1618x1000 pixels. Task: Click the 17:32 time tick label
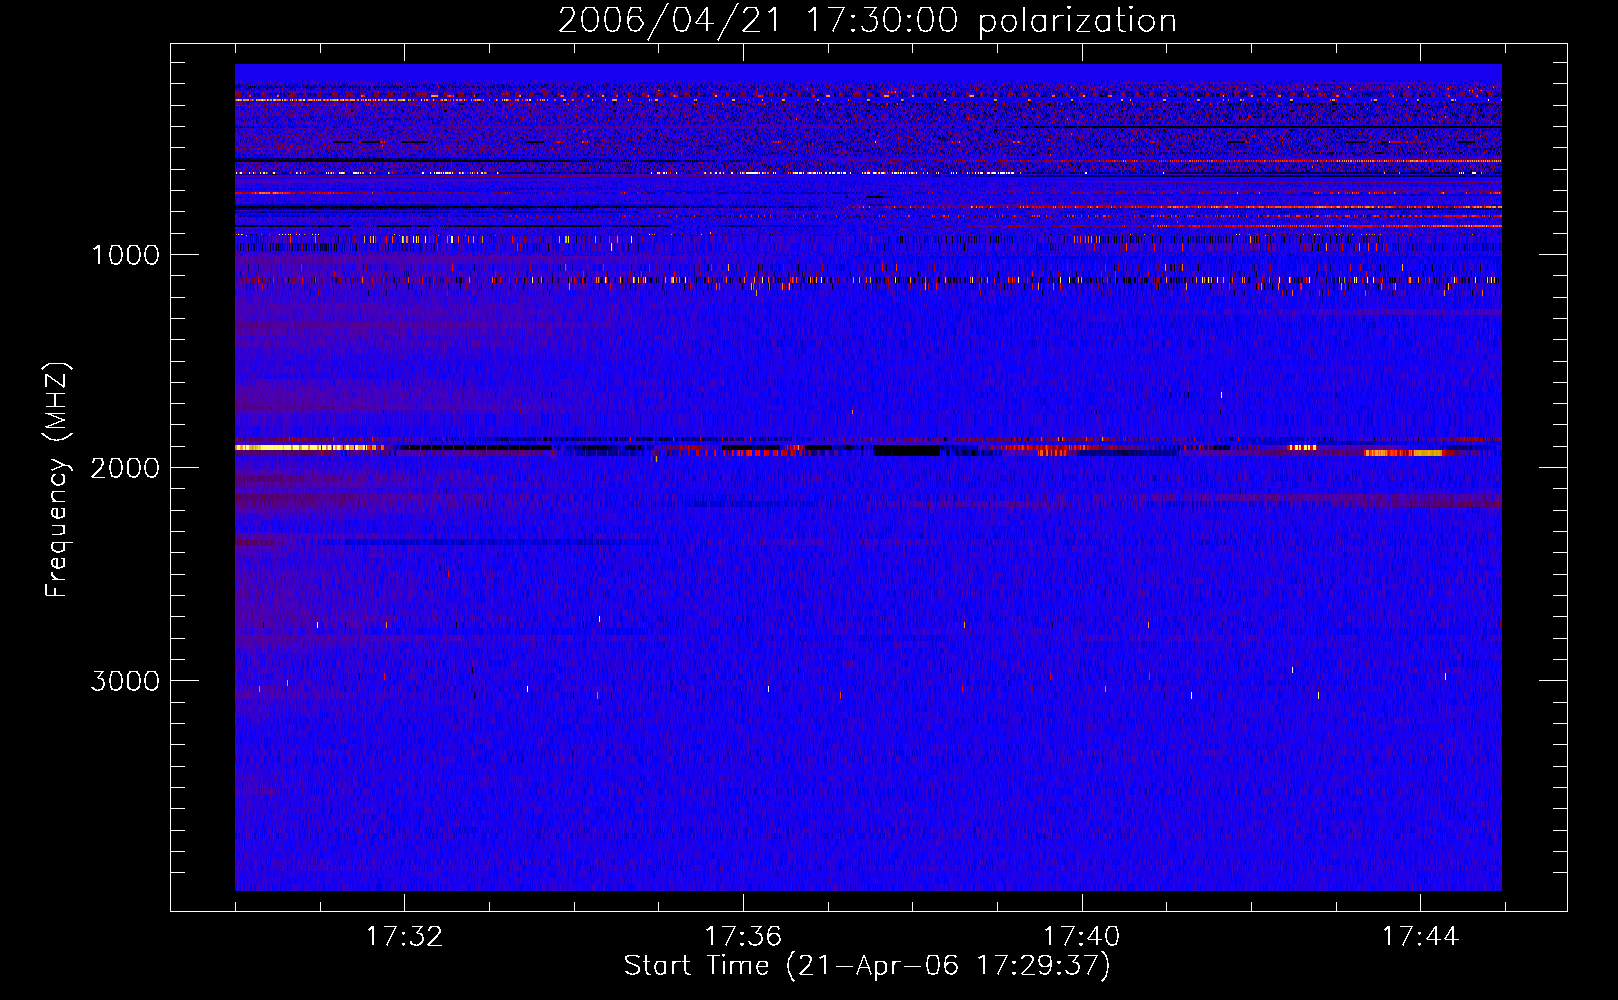[x=404, y=937]
